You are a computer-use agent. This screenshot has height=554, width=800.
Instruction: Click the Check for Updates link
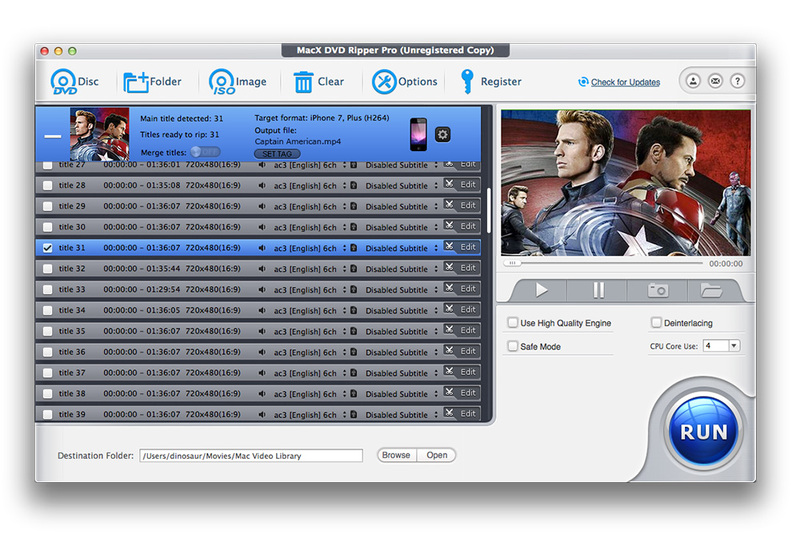click(x=625, y=82)
